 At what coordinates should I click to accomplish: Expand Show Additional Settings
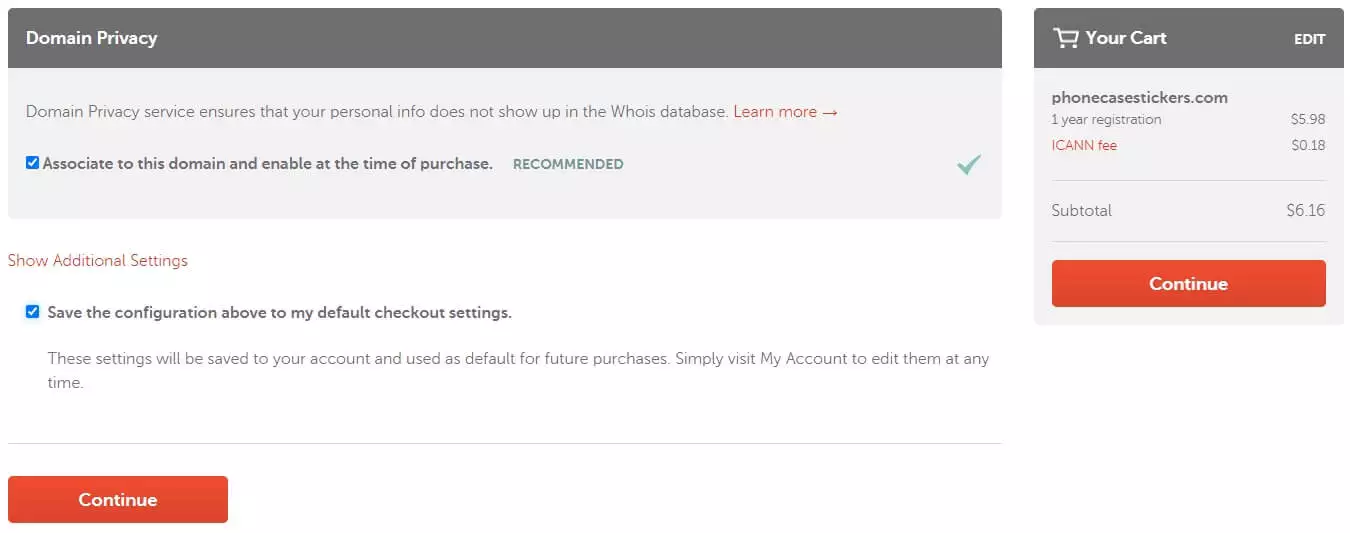[x=98, y=260]
